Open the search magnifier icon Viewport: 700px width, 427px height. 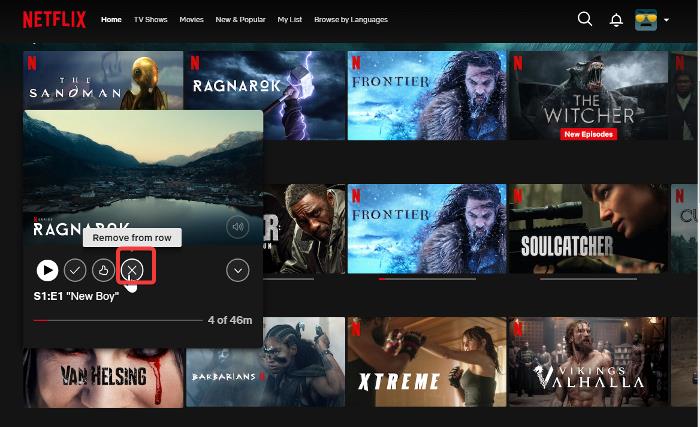(584, 19)
